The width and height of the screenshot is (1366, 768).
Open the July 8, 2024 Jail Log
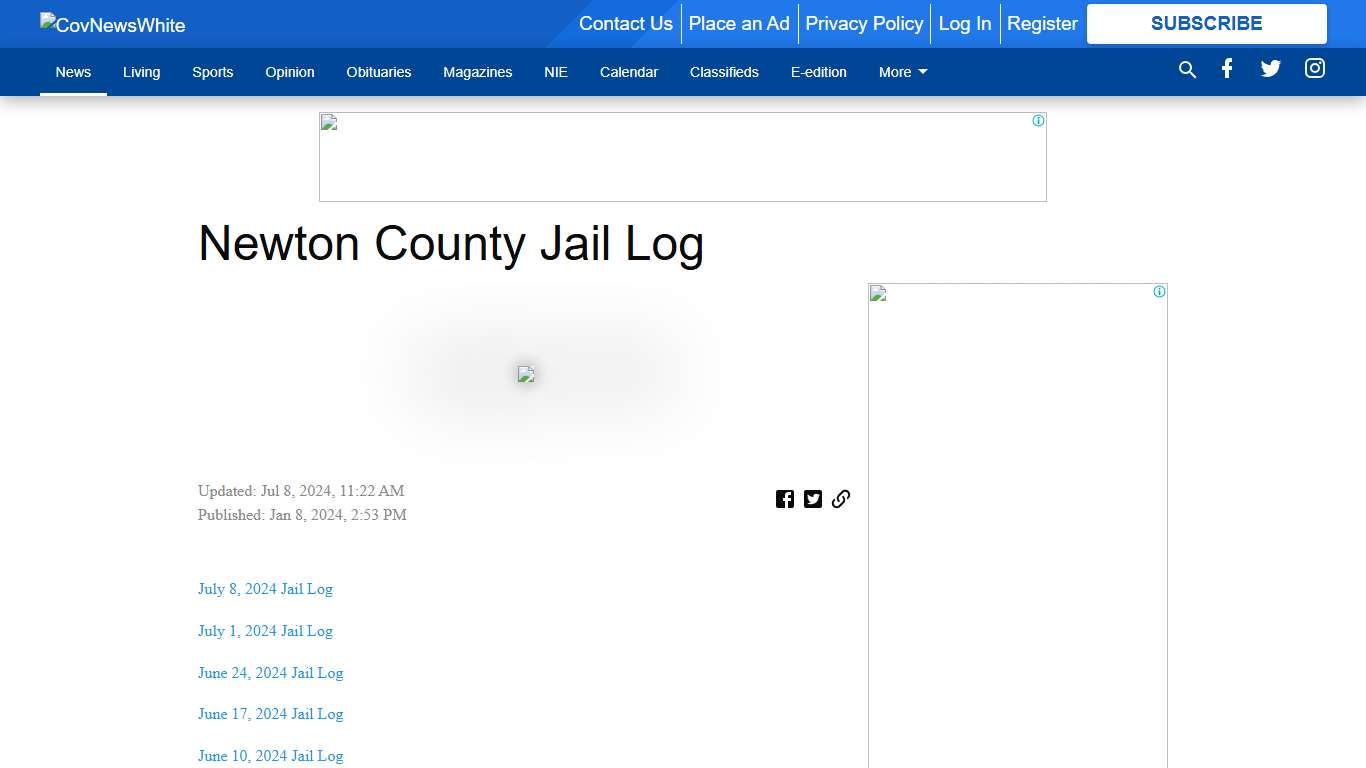click(264, 589)
